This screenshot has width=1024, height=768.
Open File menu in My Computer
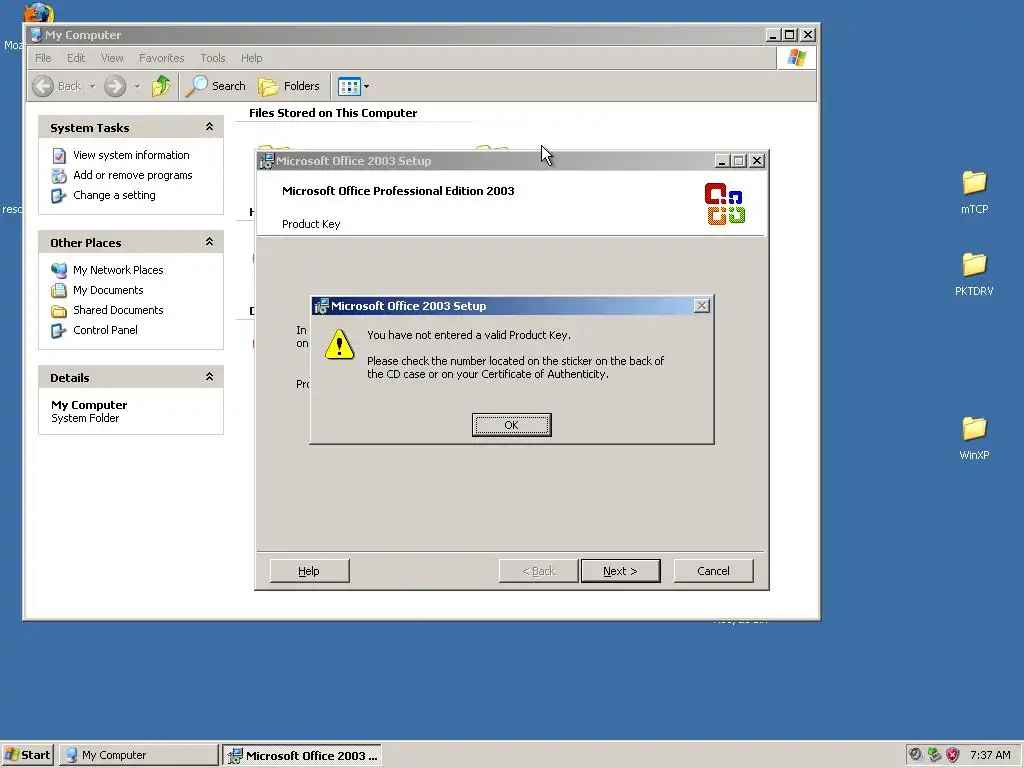(x=43, y=58)
